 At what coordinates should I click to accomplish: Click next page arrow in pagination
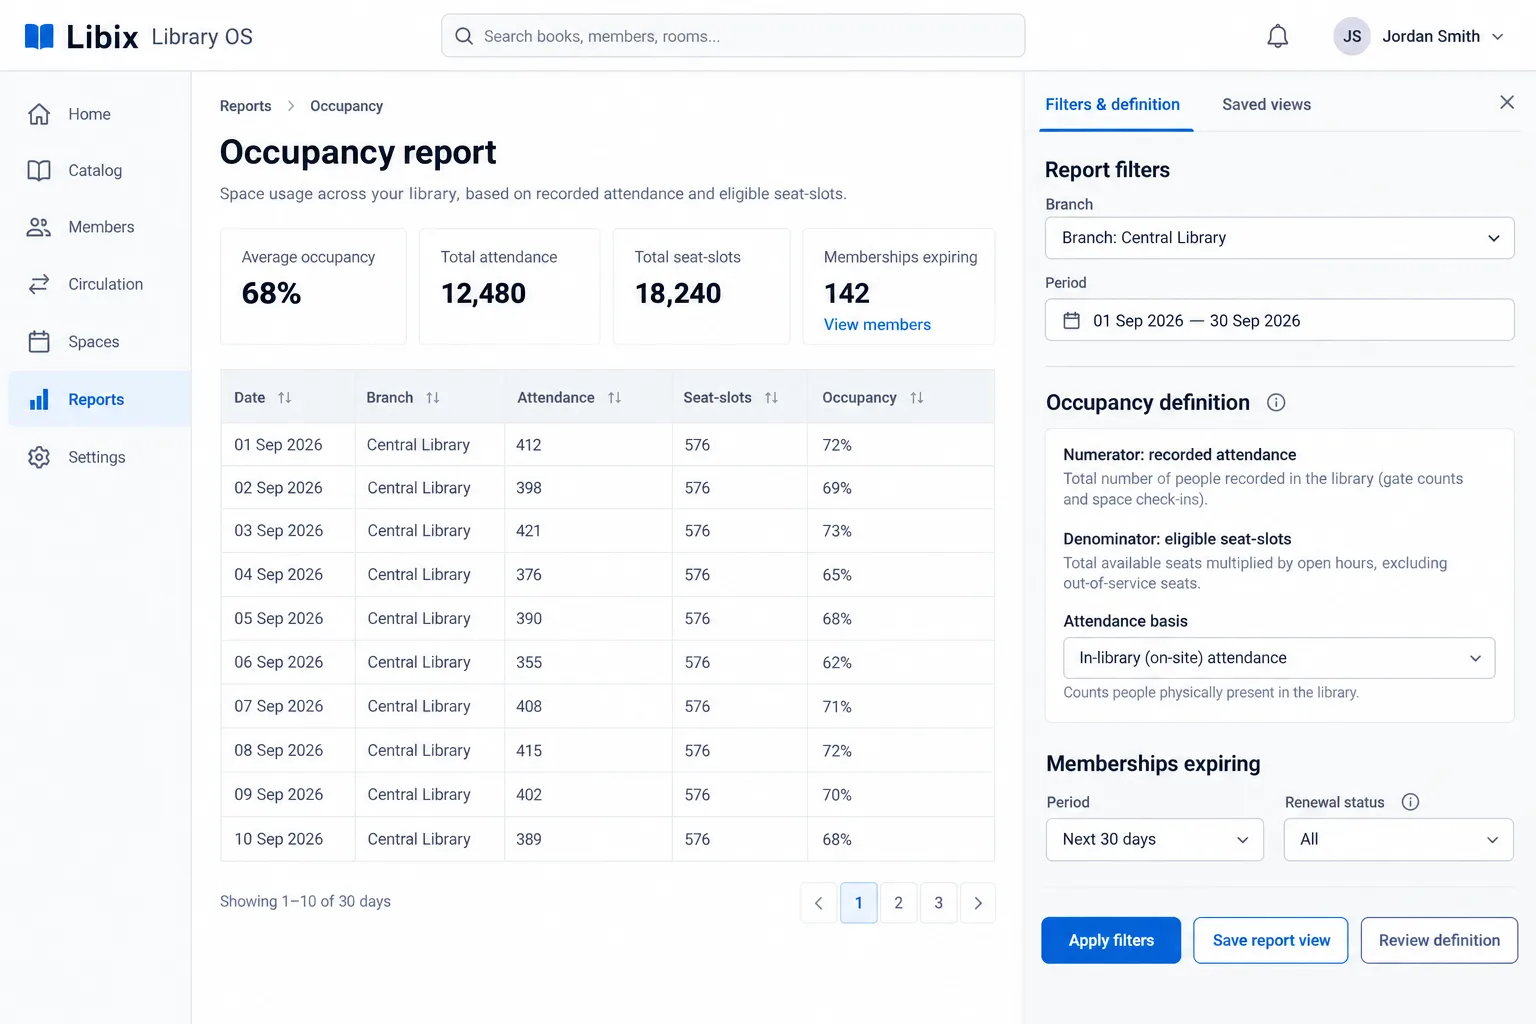click(x=978, y=903)
